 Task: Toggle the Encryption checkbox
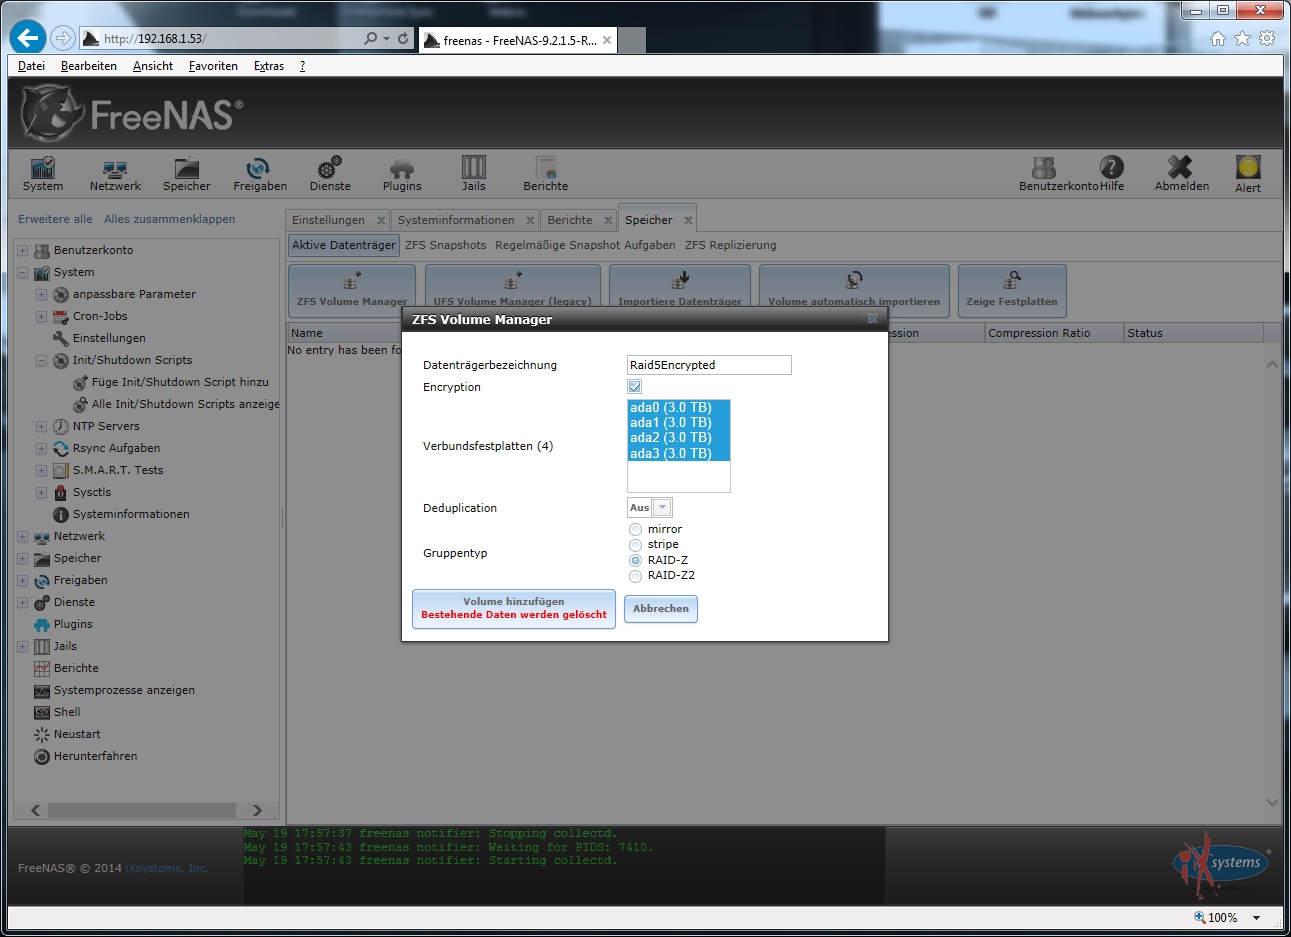point(634,387)
